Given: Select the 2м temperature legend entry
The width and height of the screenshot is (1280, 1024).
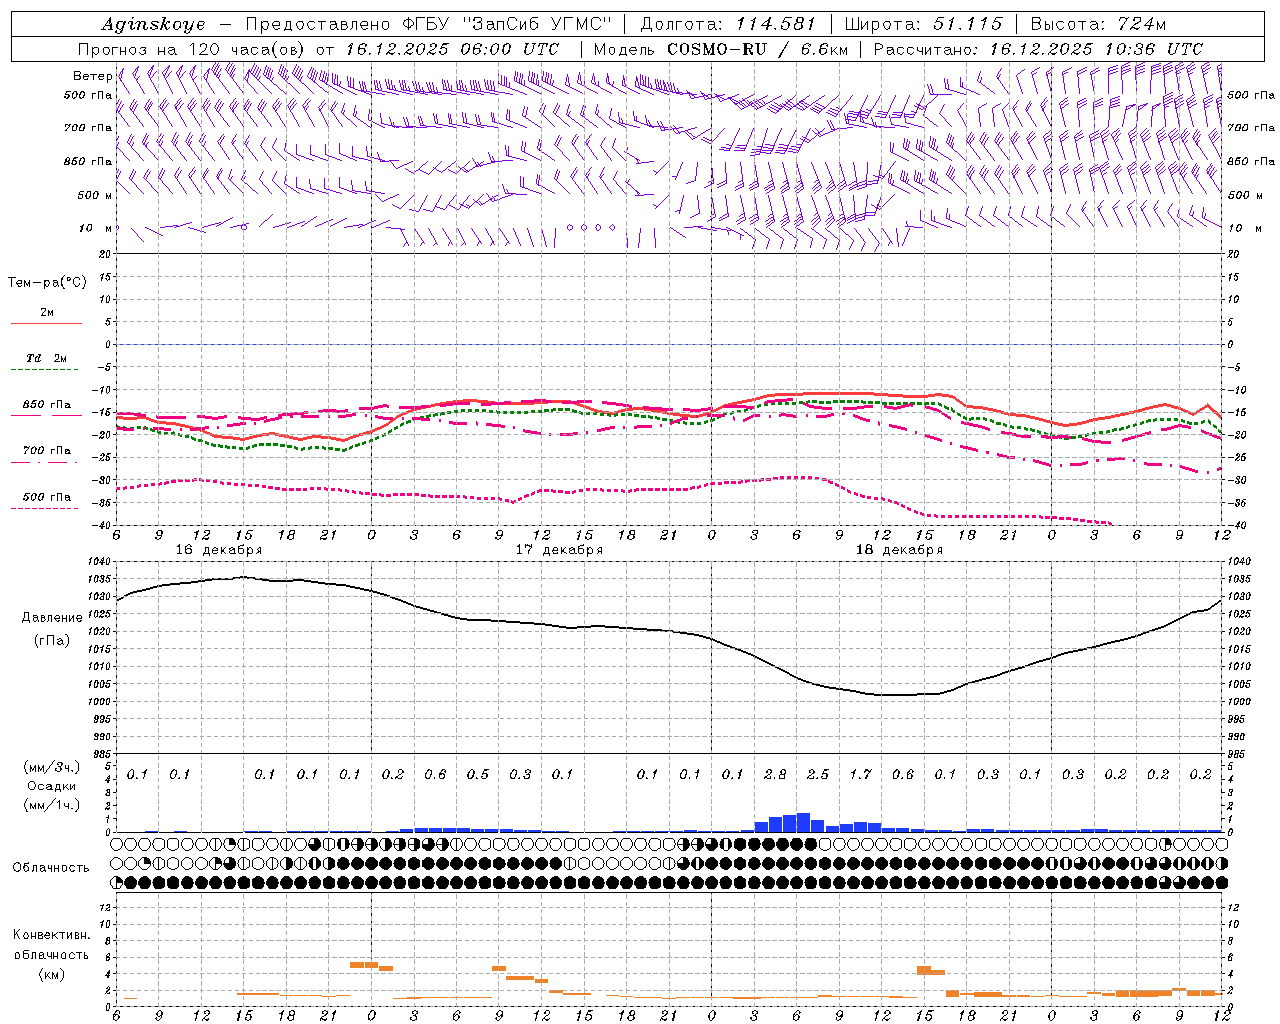Looking at the screenshot, I should [47, 313].
